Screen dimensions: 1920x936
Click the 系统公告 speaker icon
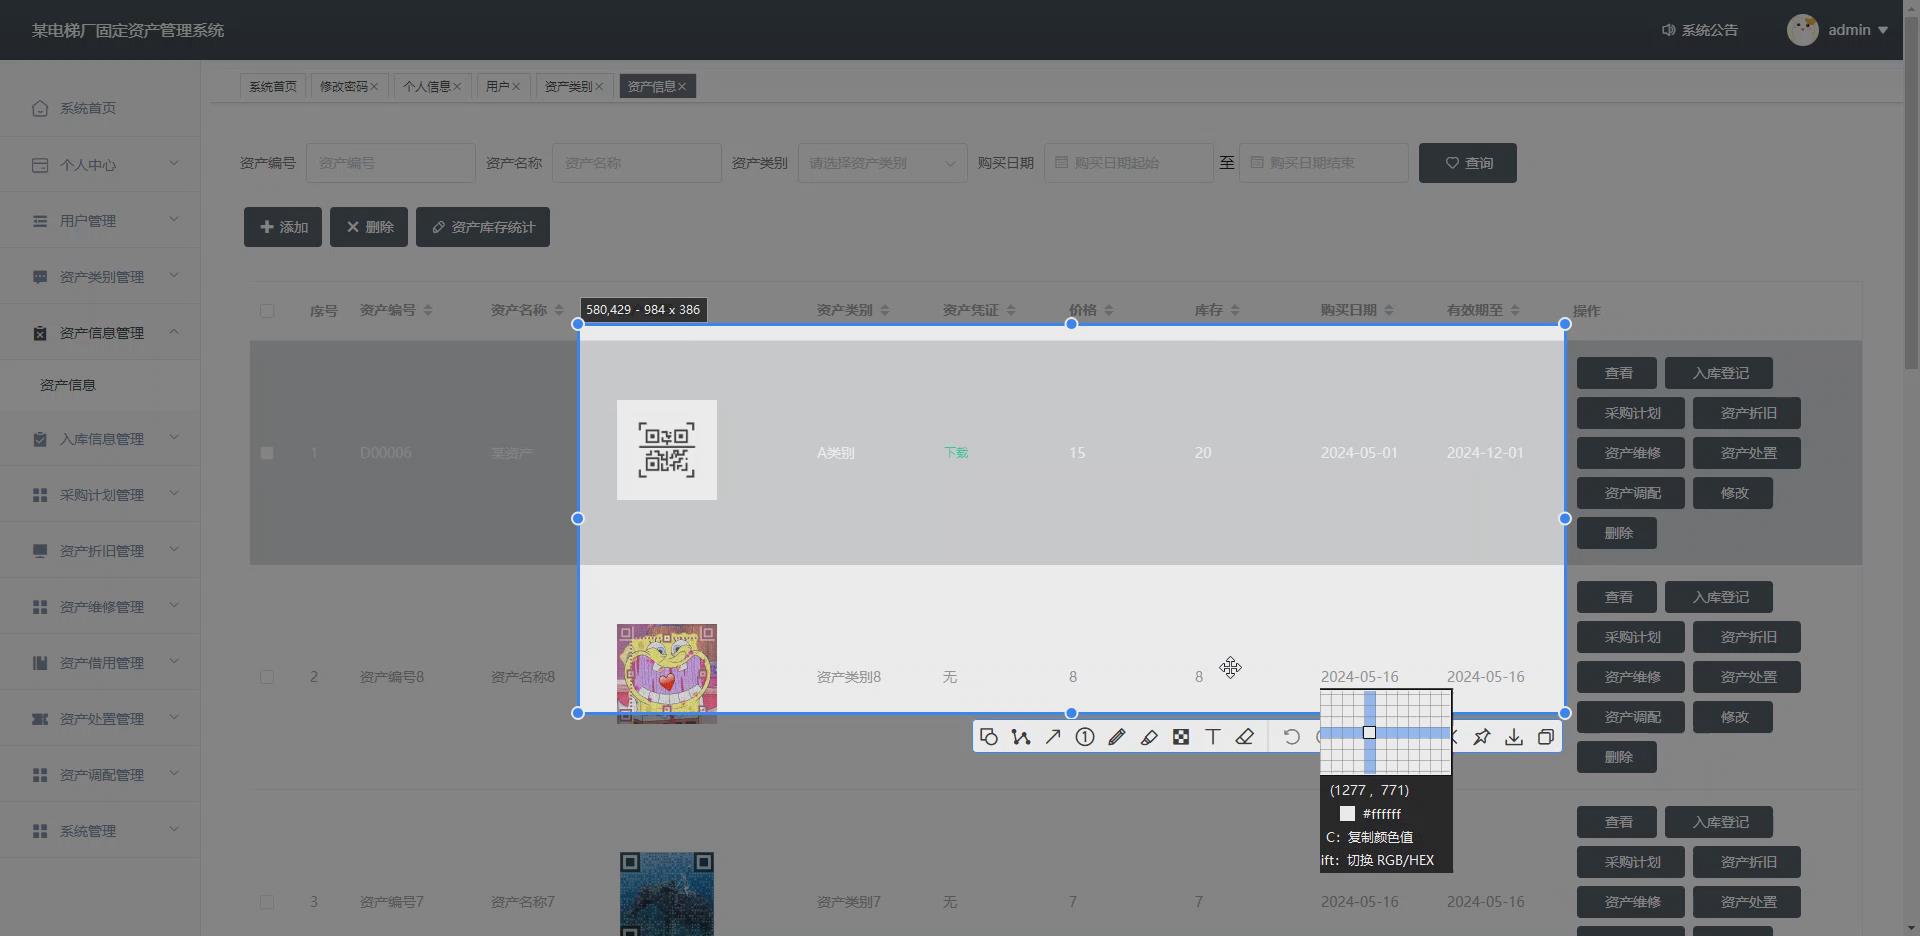(1668, 30)
